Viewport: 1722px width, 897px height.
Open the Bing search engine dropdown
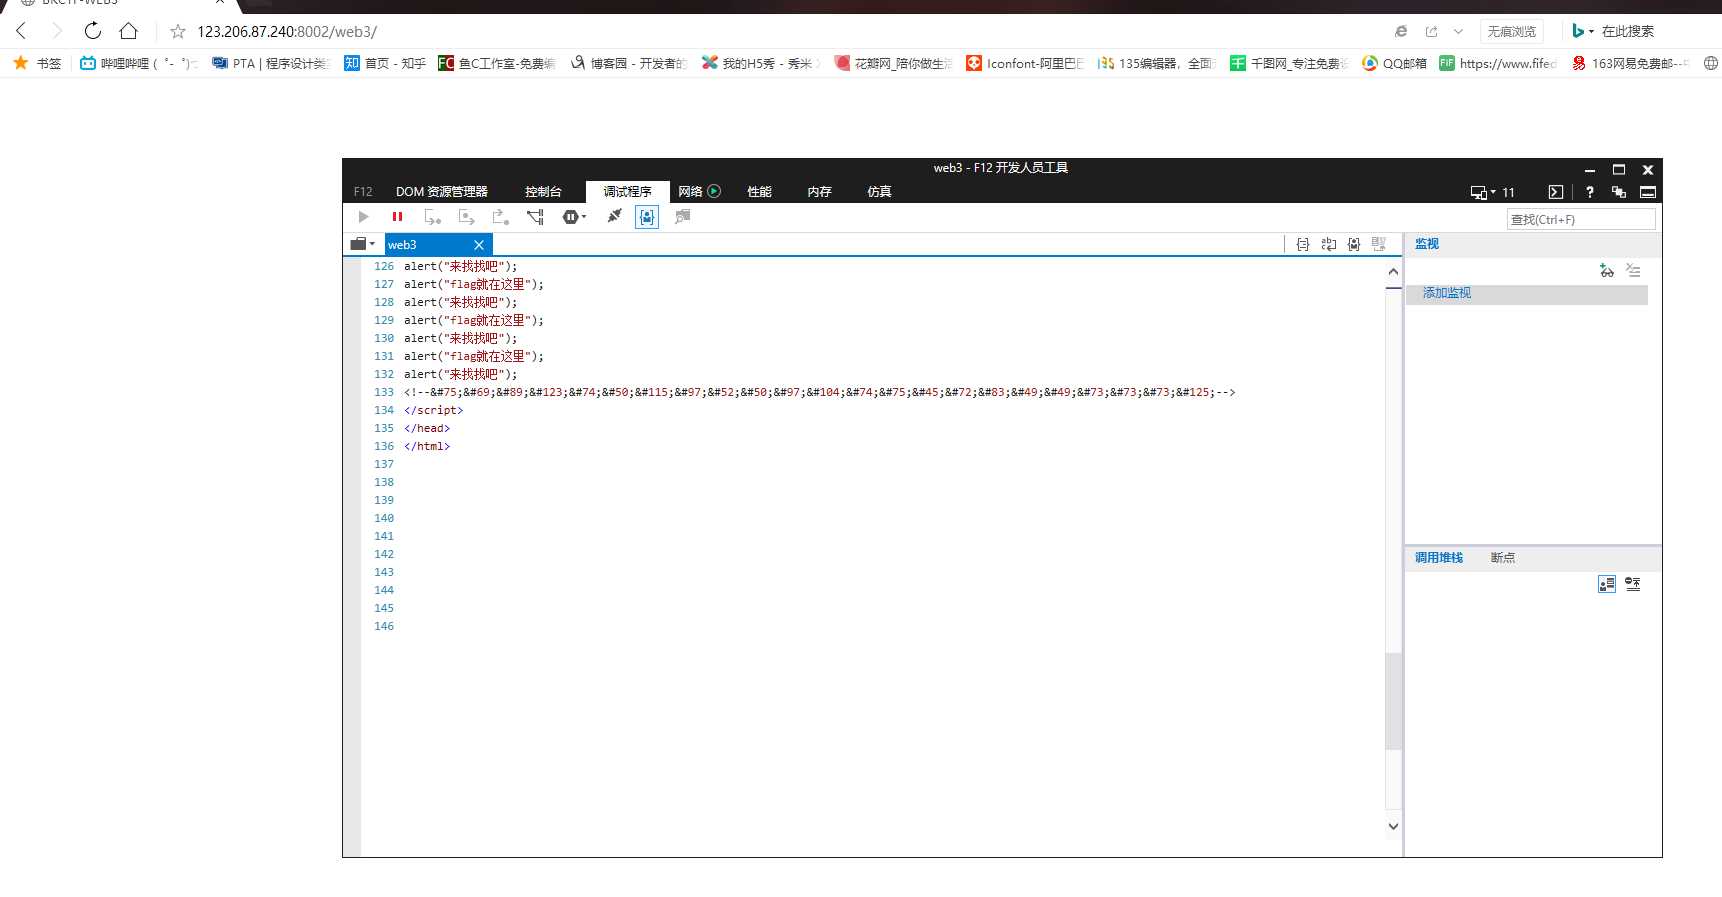click(x=1583, y=31)
